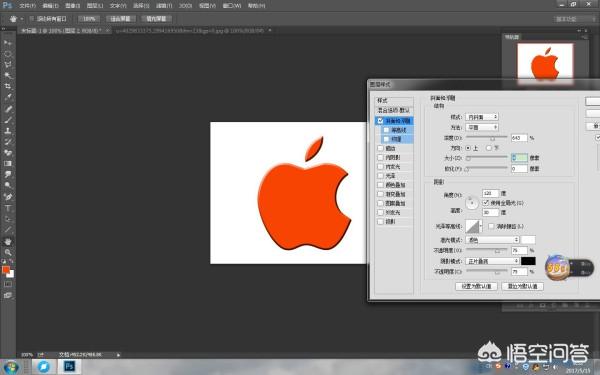Open the File (文件) menu
600x375 pixels.
click(x=27, y=6)
